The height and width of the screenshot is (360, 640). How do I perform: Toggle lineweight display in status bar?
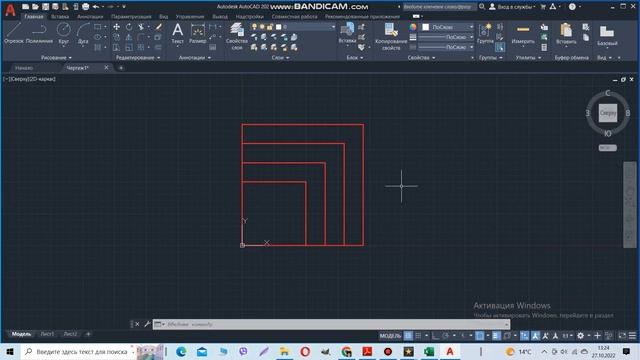tap(496, 336)
